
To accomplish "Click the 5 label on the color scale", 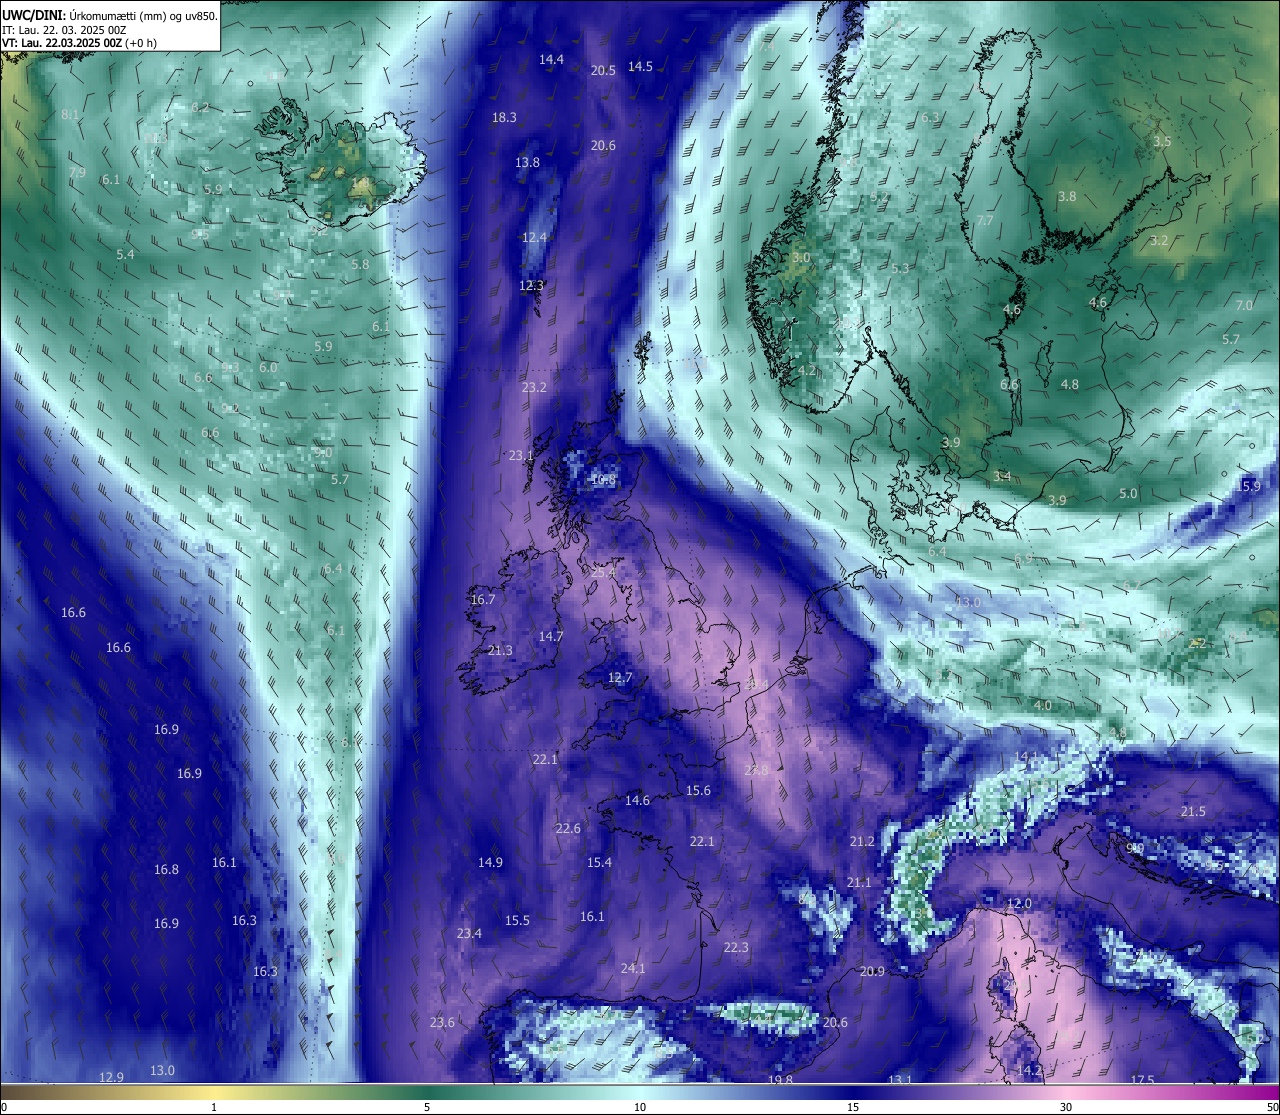I will [427, 1107].
